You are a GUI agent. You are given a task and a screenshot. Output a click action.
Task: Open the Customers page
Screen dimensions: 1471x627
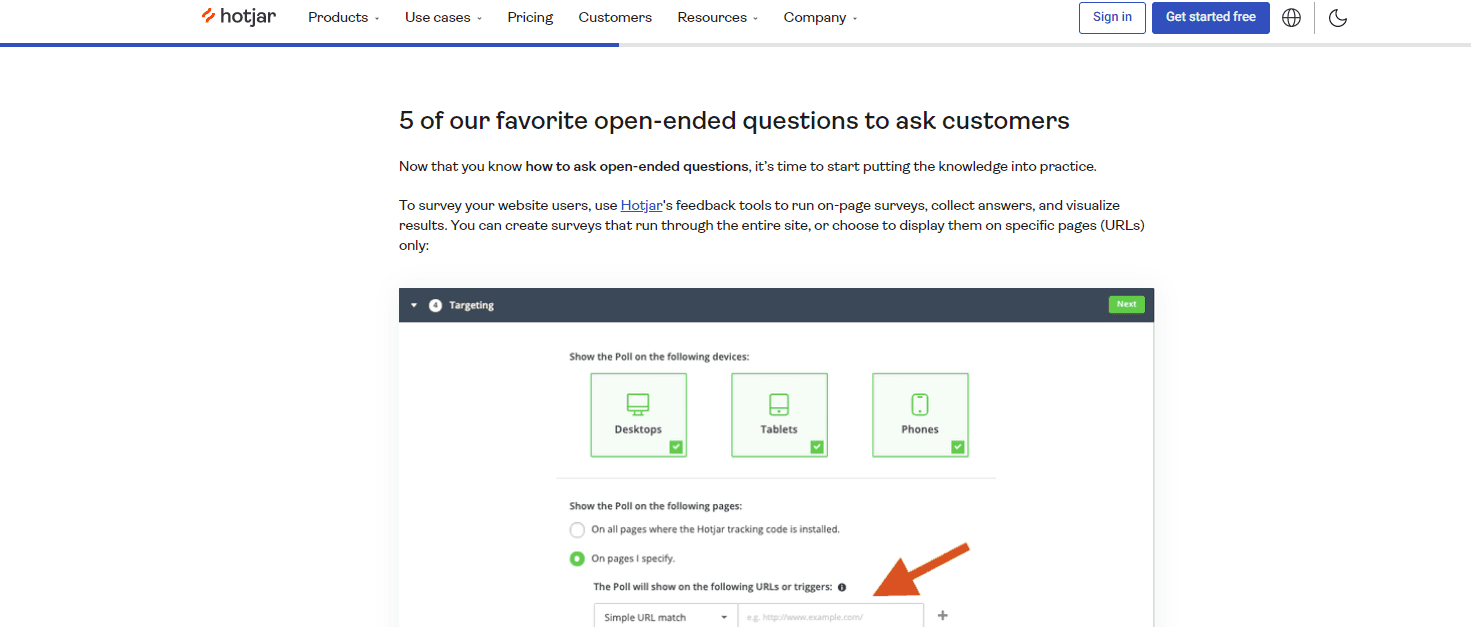(615, 18)
